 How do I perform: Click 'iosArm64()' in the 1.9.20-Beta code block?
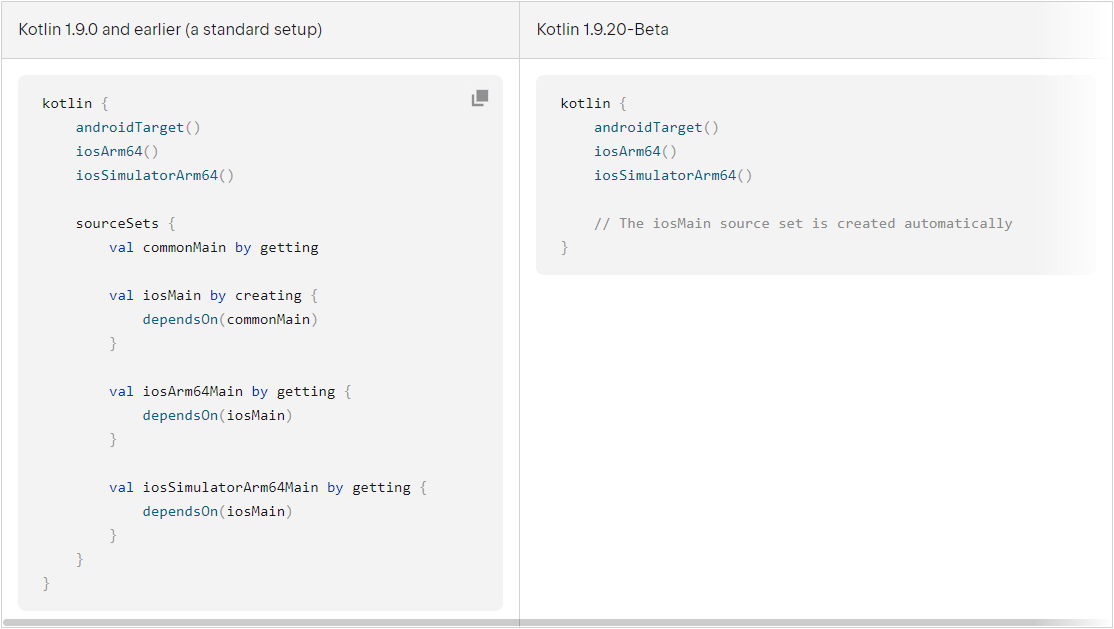[x=635, y=151]
